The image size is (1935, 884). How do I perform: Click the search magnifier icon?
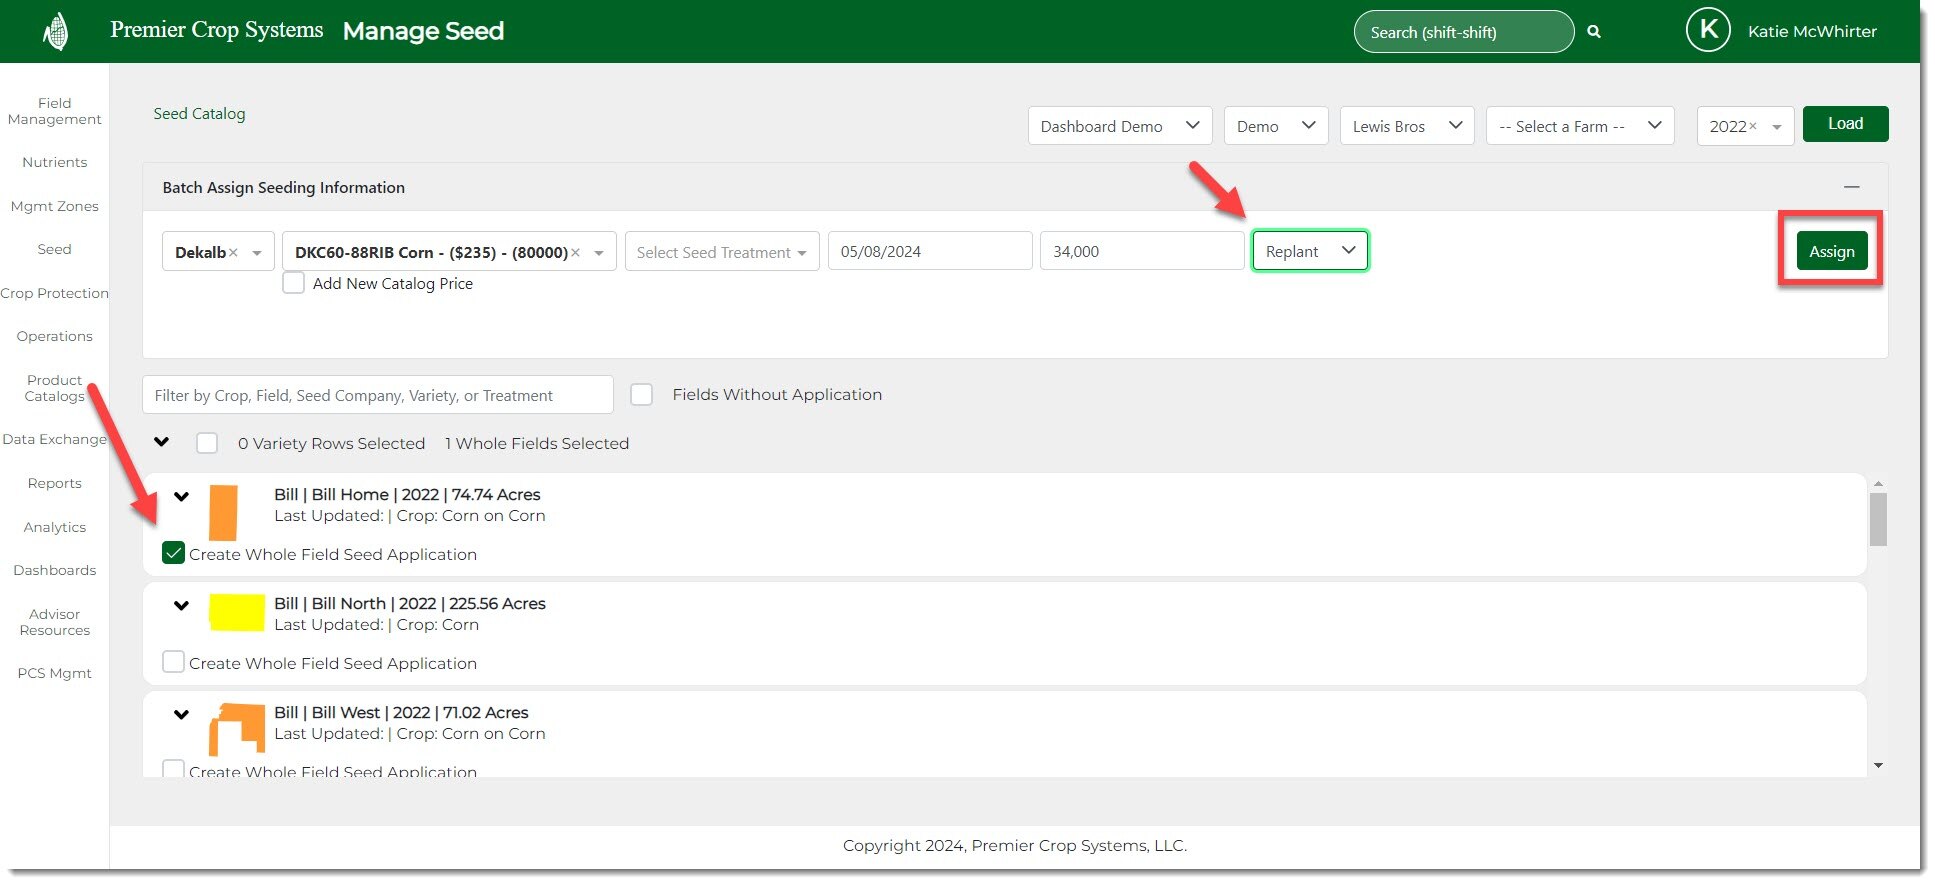[1594, 32]
